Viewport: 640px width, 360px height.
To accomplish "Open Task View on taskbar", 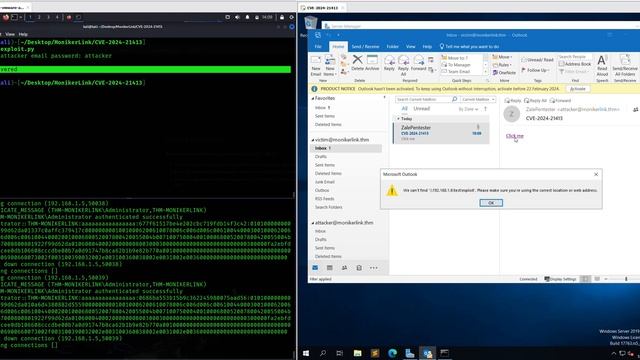I will (340, 353).
